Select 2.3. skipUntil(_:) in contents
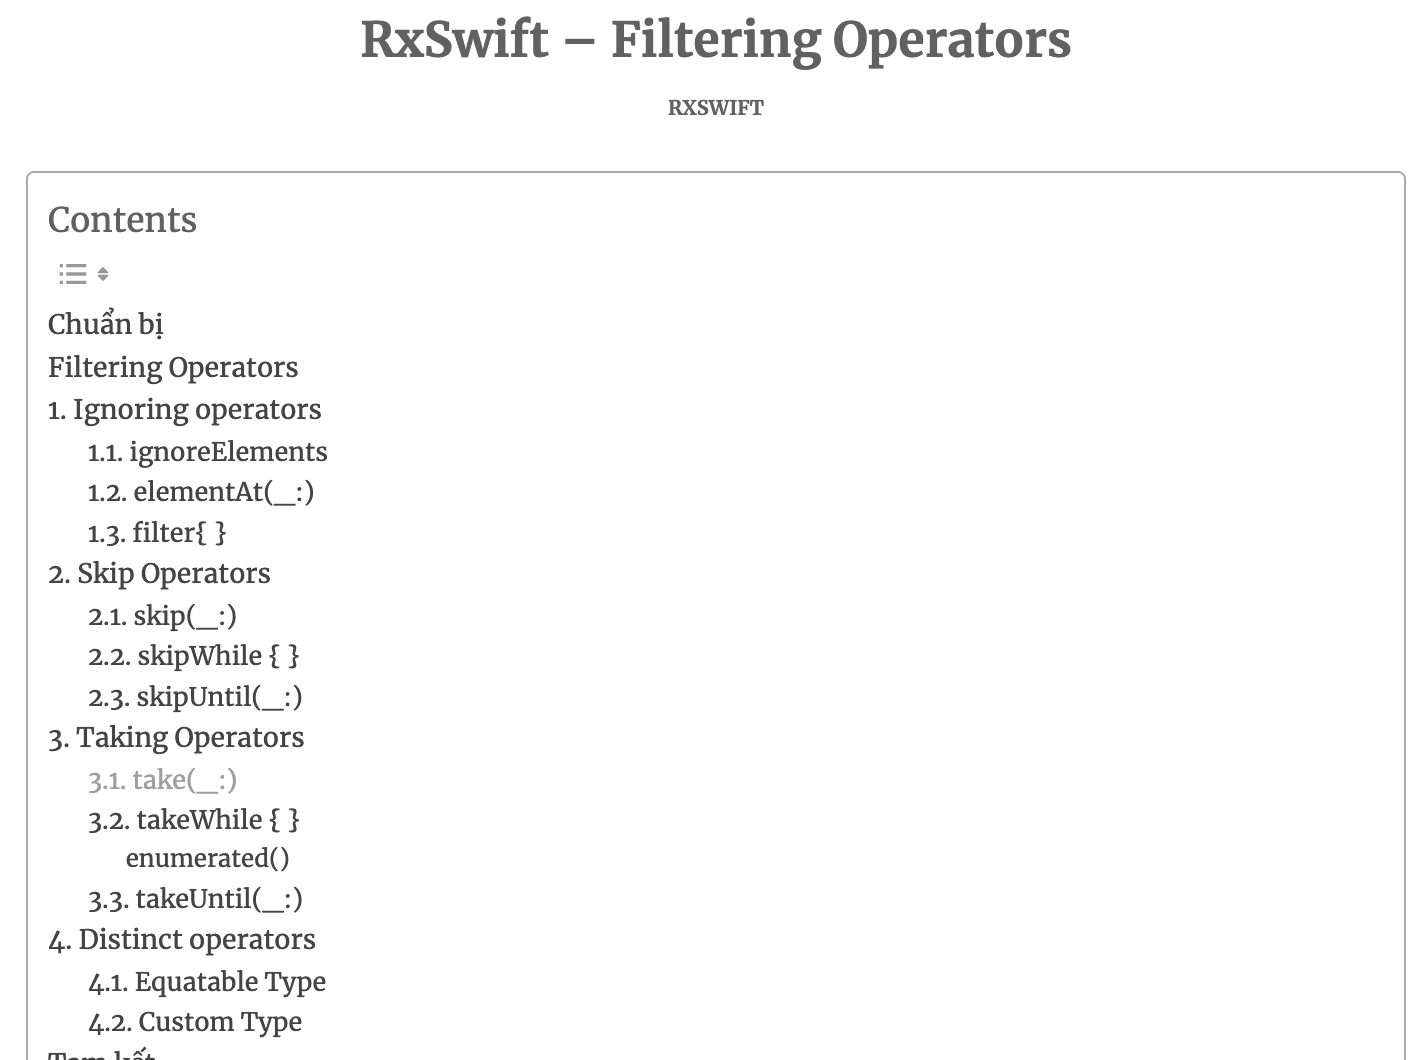This screenshot has width=1408, height=1060. pyautogui.click(x=195, y=697)
